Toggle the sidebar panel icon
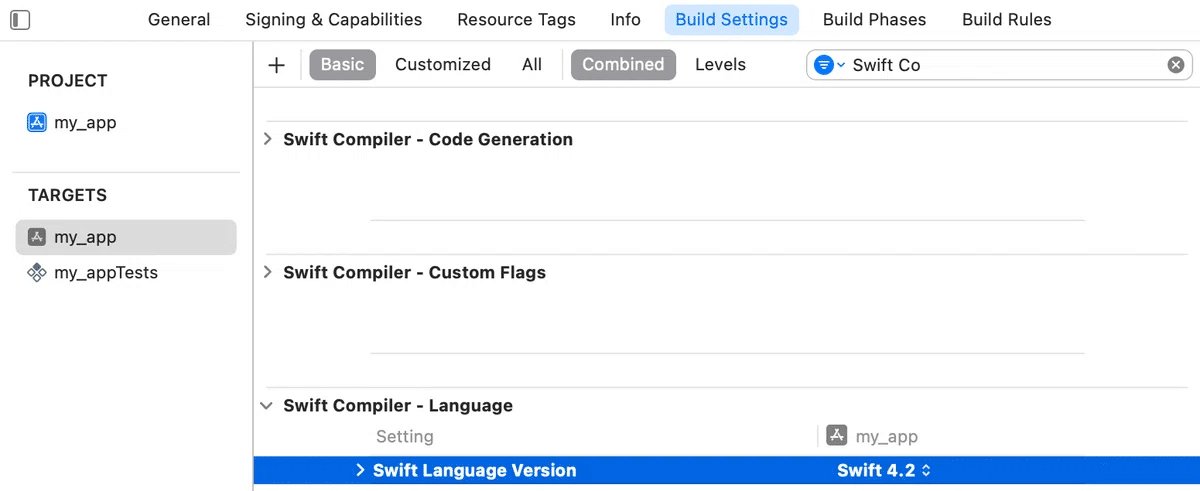This screenshot has width=1200, height=491. point(20,20)
